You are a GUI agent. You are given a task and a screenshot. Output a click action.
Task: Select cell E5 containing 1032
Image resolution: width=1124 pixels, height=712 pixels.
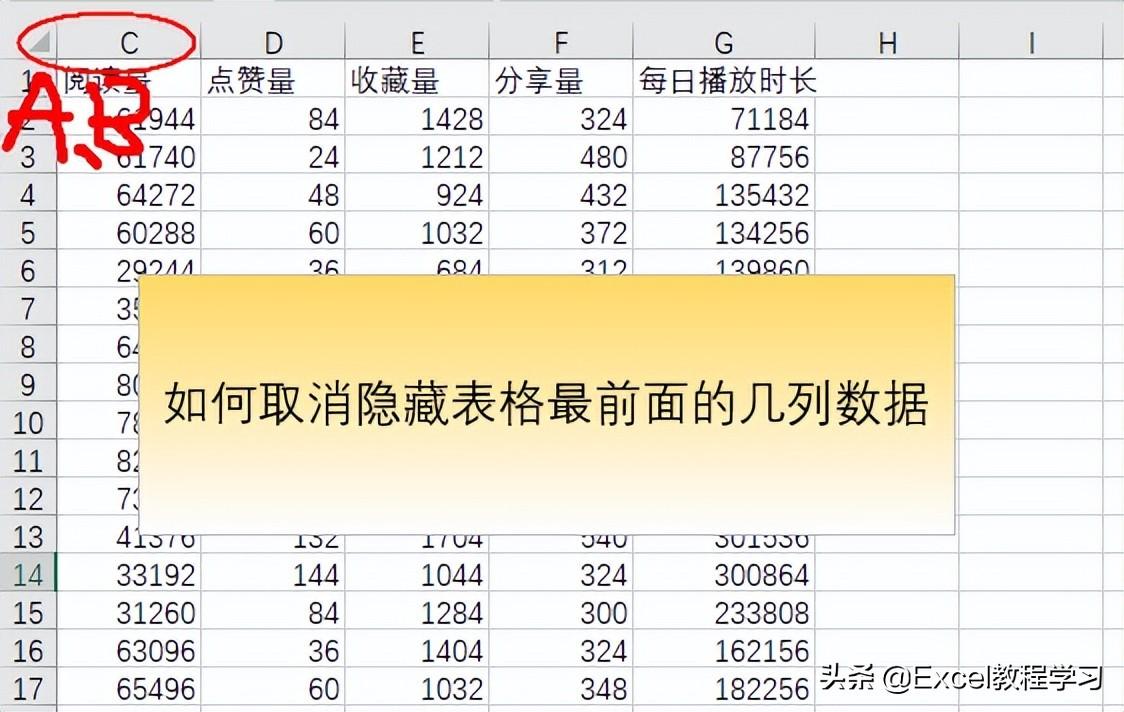(417, 232)
